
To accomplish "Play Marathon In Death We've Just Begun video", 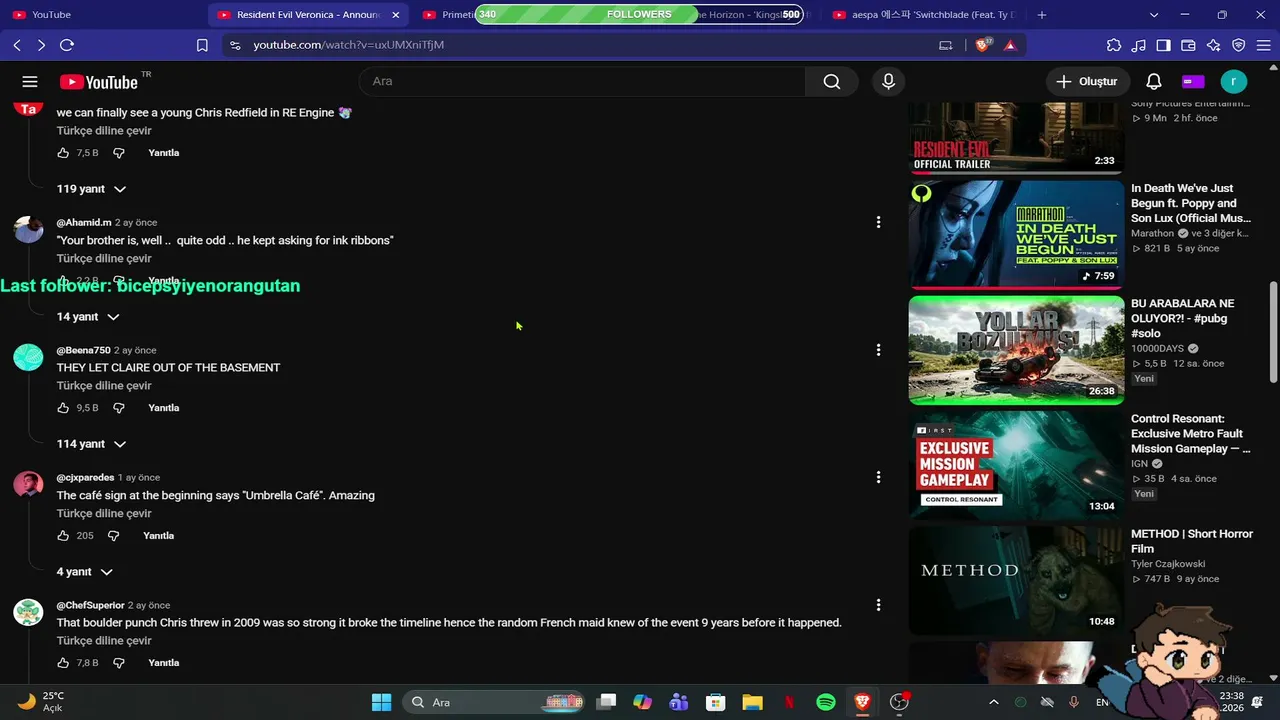I will tap(1016, 234).
